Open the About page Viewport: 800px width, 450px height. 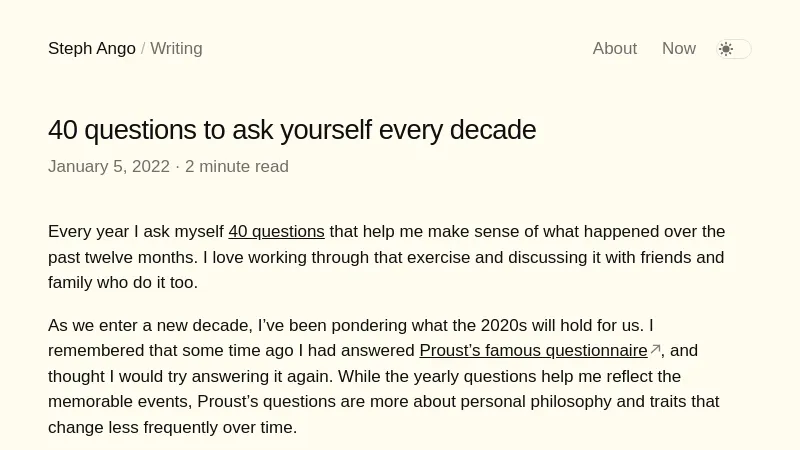[x=614, y=49]
